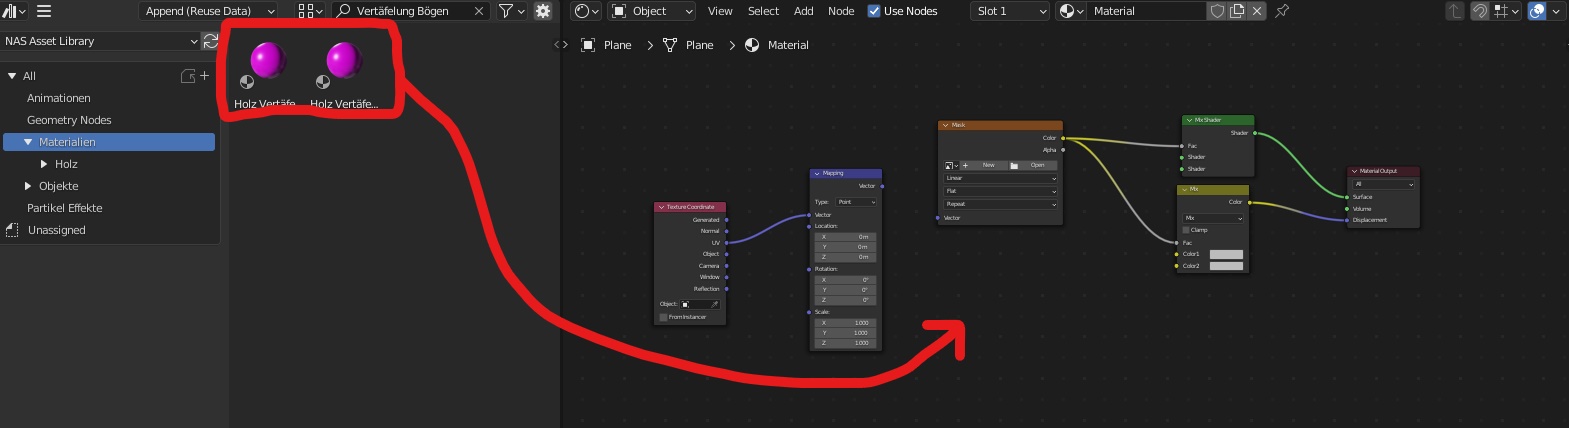
Task: Open the Mapping node Type Point dropdown
Action: tap(856, 202)
